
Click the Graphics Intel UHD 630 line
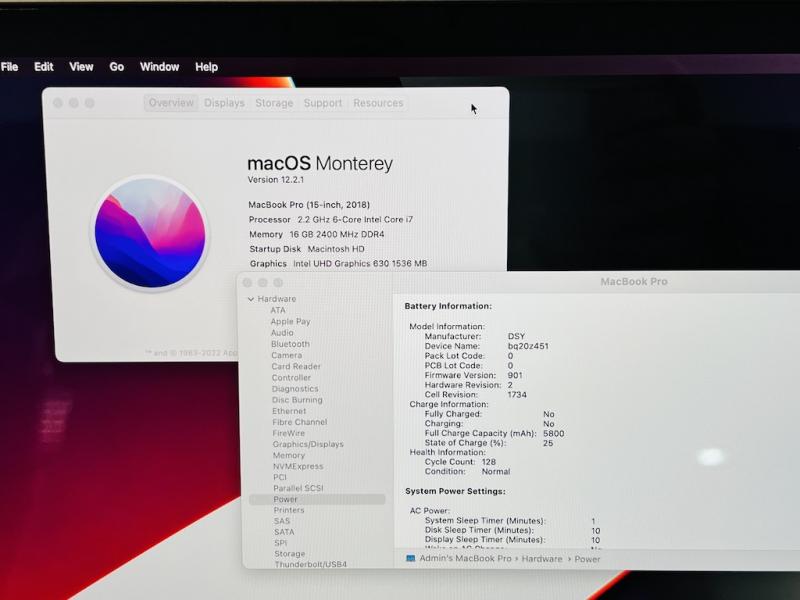[338, 264]
